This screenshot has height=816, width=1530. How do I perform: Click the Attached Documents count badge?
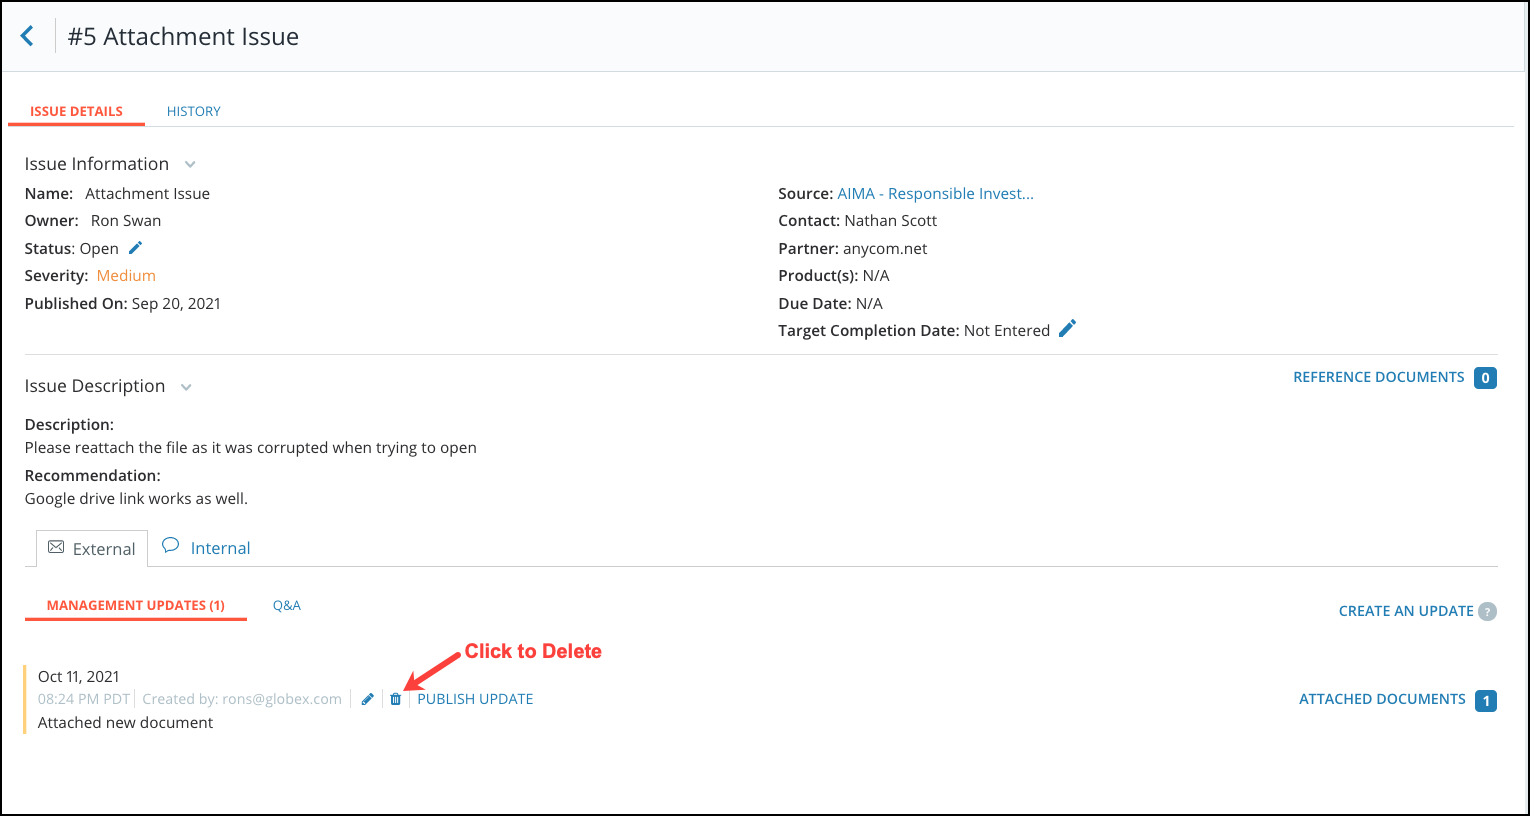click(1486, 701)
